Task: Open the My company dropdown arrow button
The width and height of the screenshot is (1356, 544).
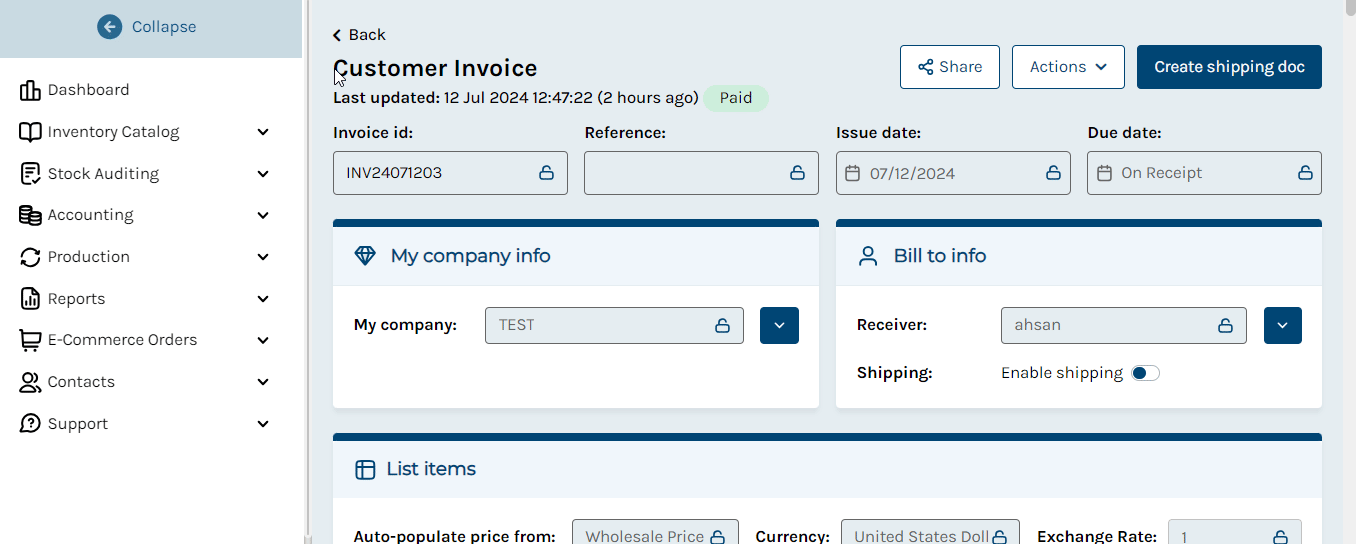Action: (x=779, y=325)
